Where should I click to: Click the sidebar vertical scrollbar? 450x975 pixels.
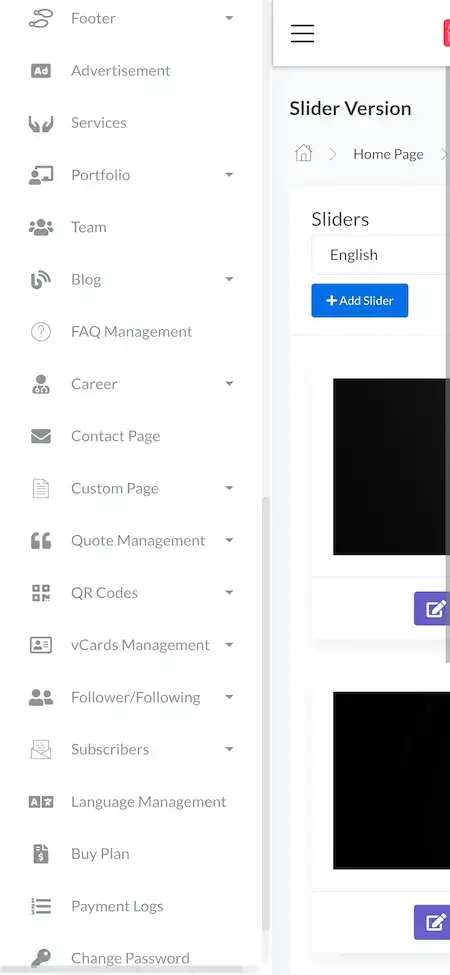[266, 714]
